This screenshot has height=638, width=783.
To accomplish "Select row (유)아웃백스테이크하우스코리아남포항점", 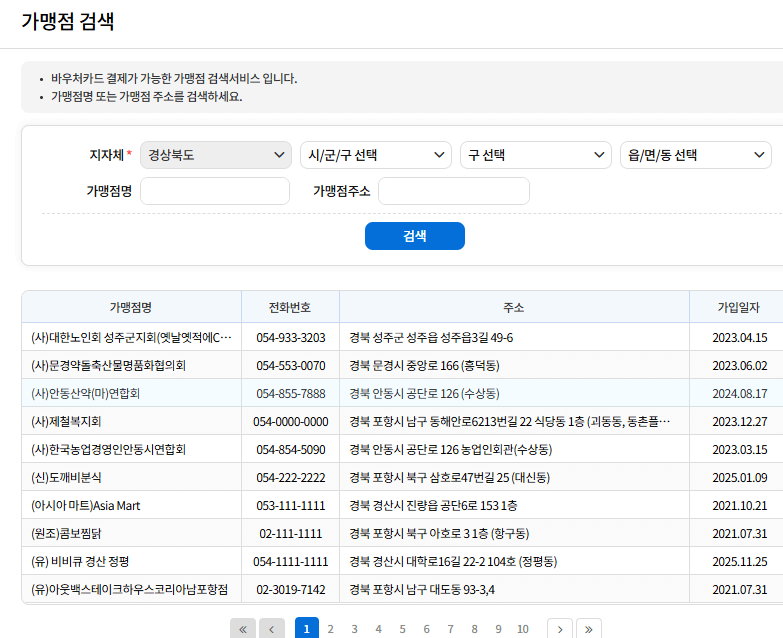I will (x=402, y=589).
